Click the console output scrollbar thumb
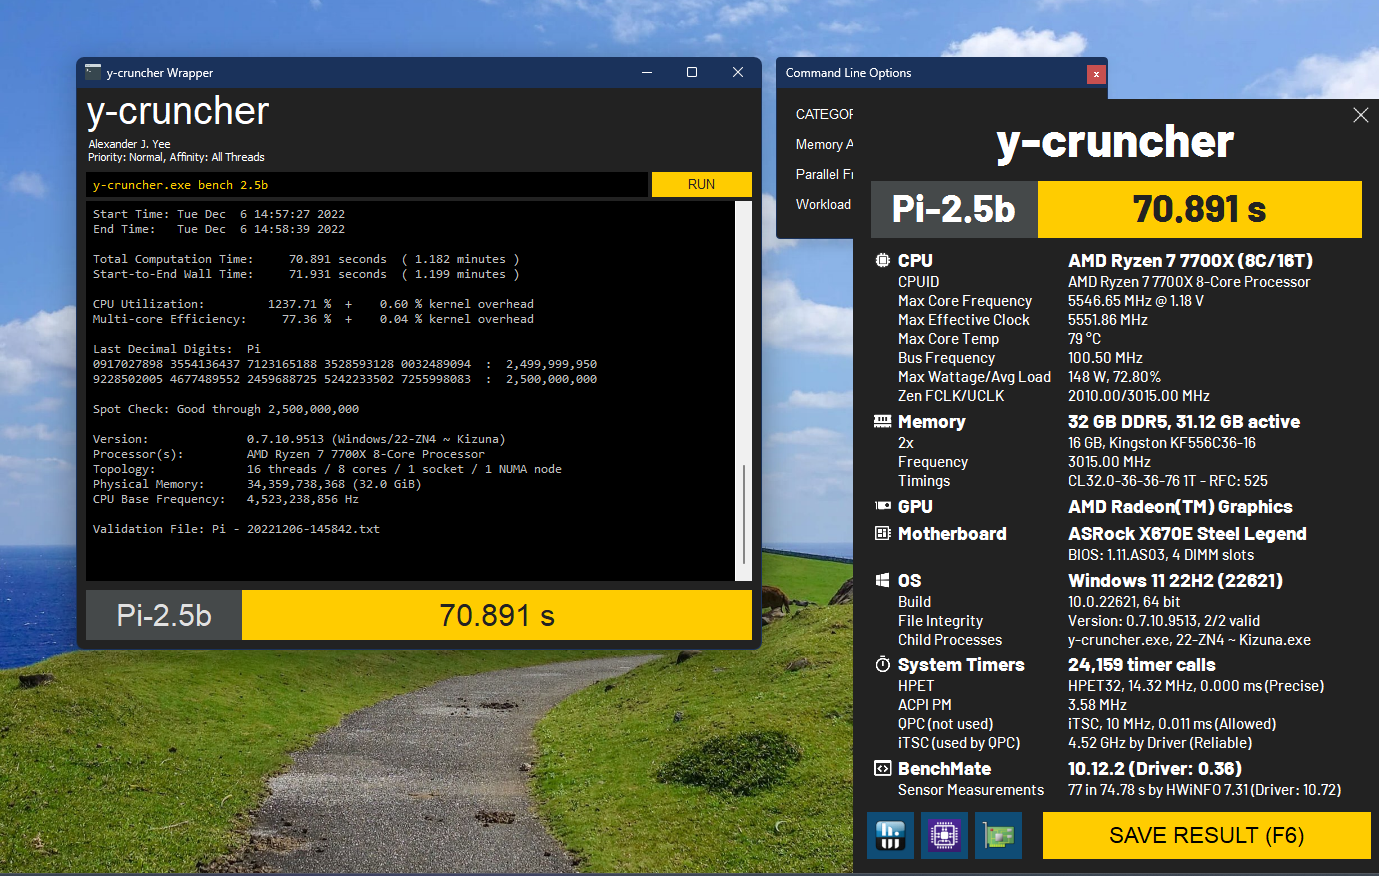 click(743, 515)
